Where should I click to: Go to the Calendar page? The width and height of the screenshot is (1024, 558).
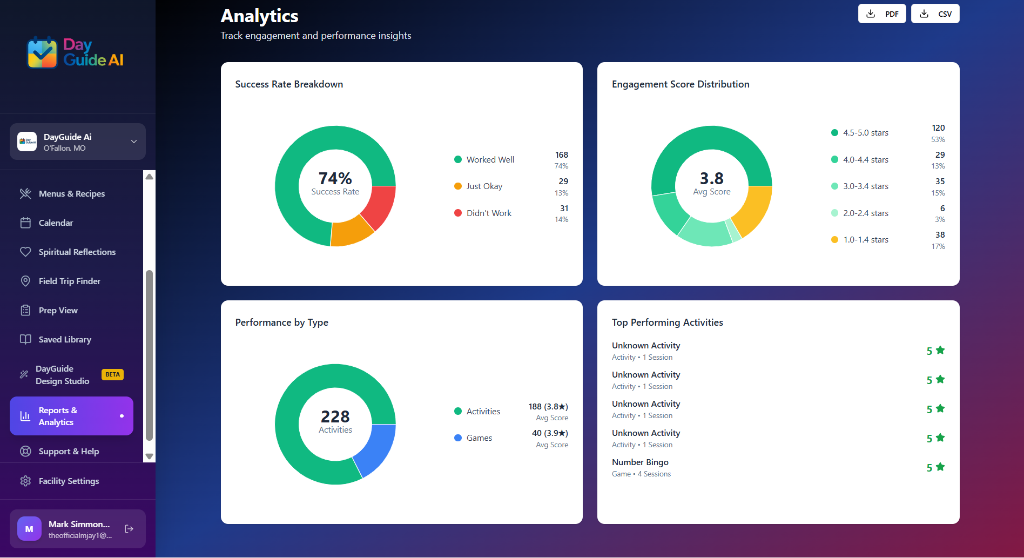(72, 223)
